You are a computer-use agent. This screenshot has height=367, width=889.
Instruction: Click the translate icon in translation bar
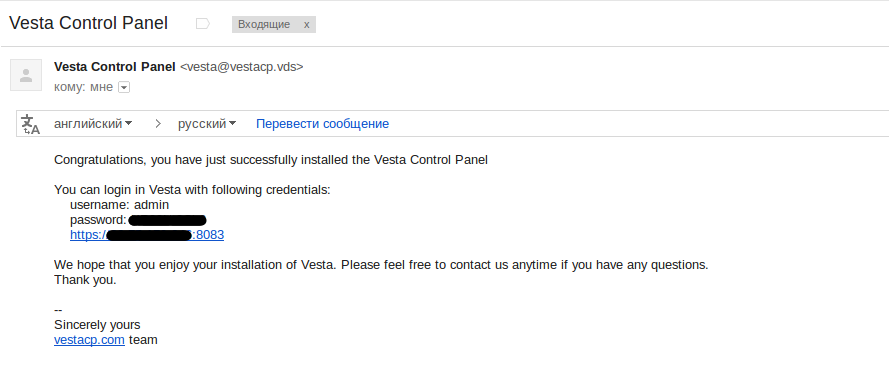(x=30, y=124)
